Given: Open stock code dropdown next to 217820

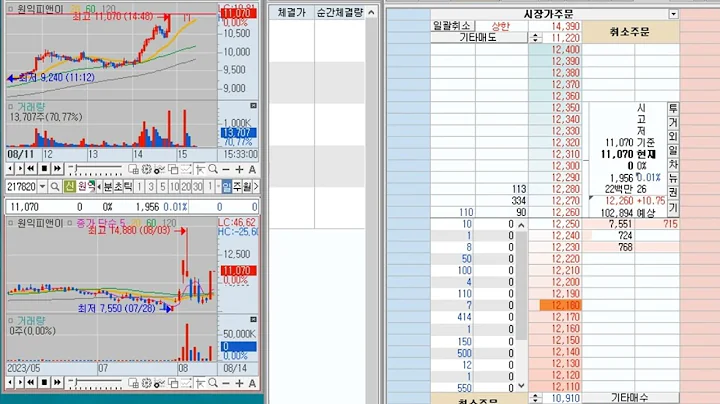Looking at the screenshot, I should [42, 186].
